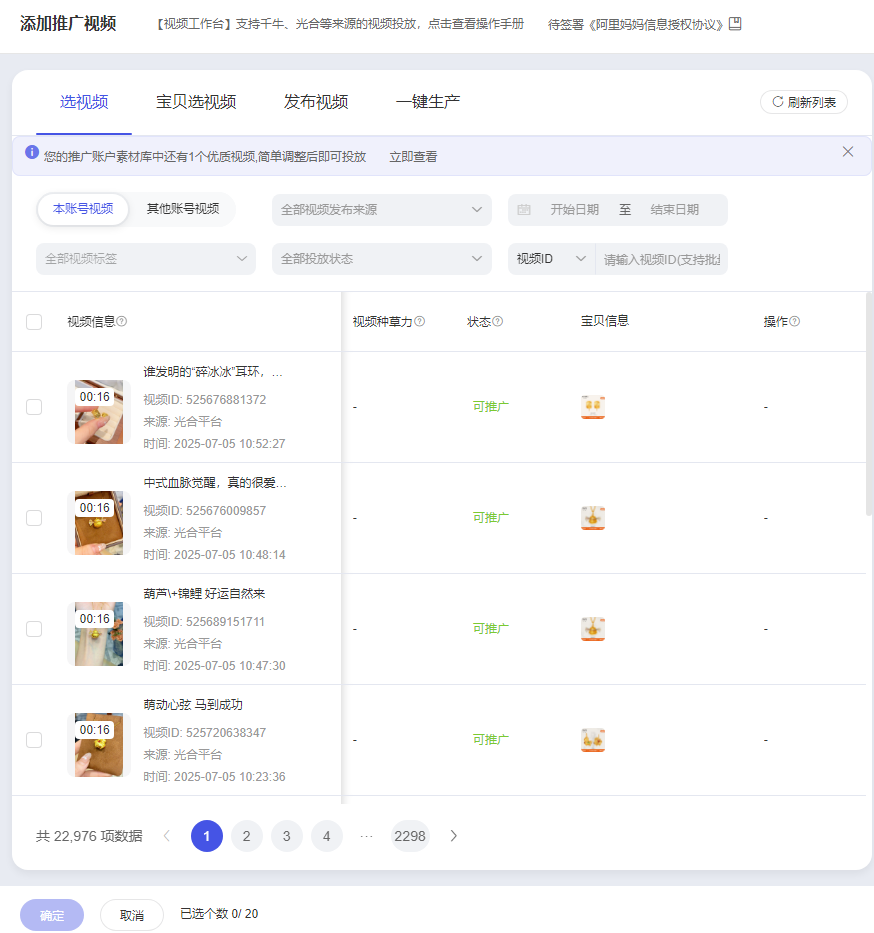The image size is (874, 933).
Task: Expand the 全部投放状态 dropdown
Action: pyautogui.click(x=381, y=259)
